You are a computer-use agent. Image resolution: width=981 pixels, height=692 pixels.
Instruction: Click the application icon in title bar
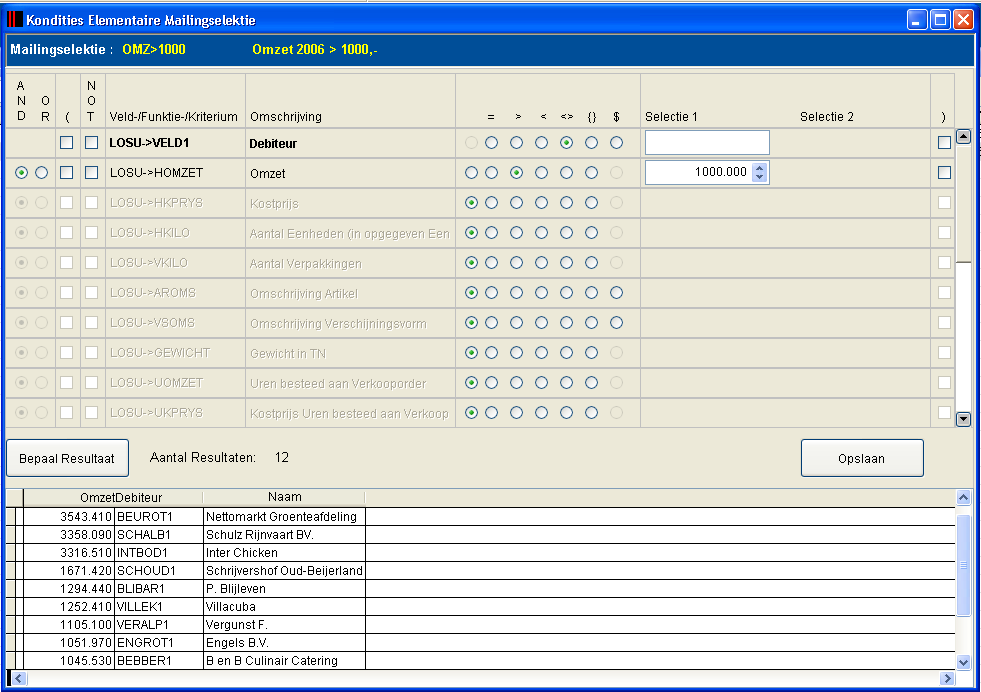tap(14, 19)
